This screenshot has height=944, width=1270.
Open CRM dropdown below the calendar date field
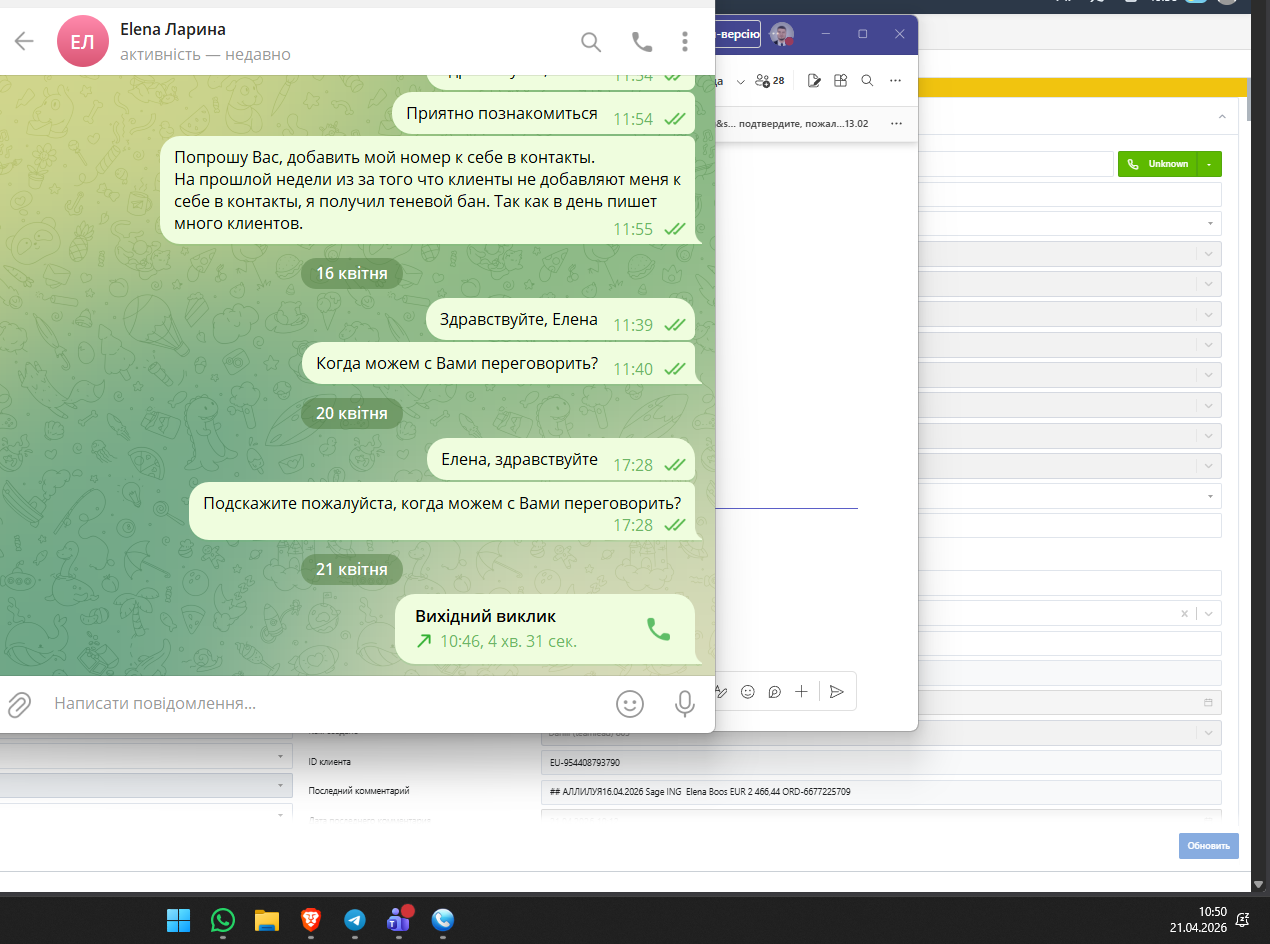tap(1209, 733)
